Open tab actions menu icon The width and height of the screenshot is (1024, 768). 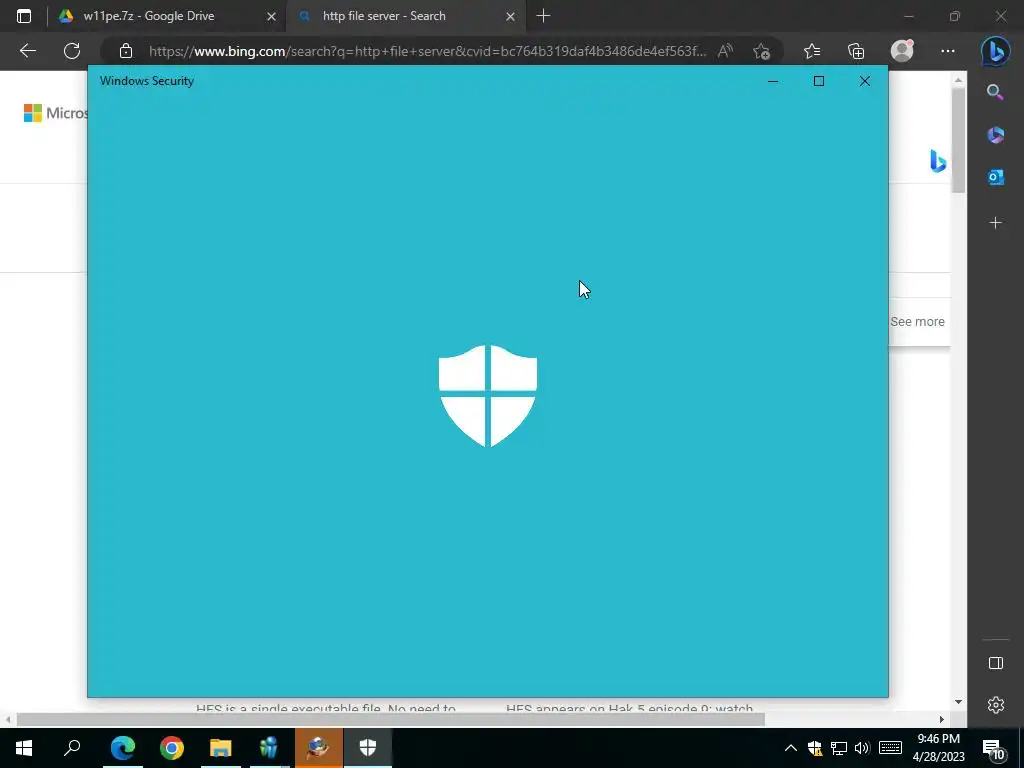point(24,16)
